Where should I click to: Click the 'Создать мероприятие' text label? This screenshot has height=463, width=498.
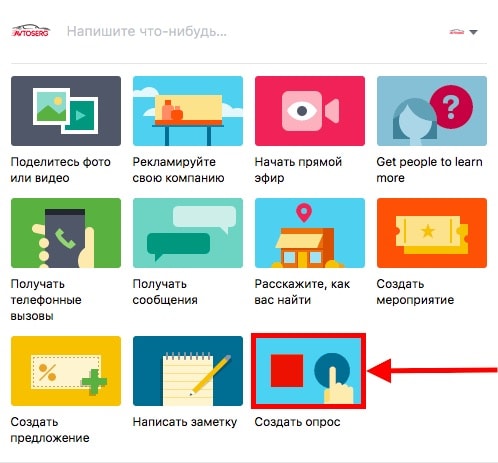click(x=415, y=292)
